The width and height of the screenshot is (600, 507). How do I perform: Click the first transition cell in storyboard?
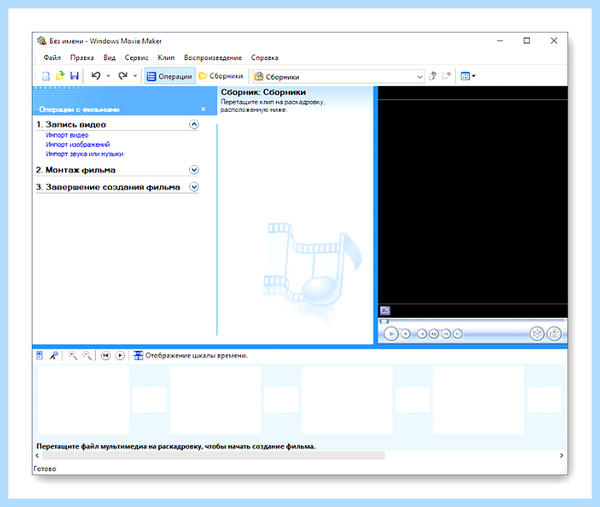click(x=149, y=400)
